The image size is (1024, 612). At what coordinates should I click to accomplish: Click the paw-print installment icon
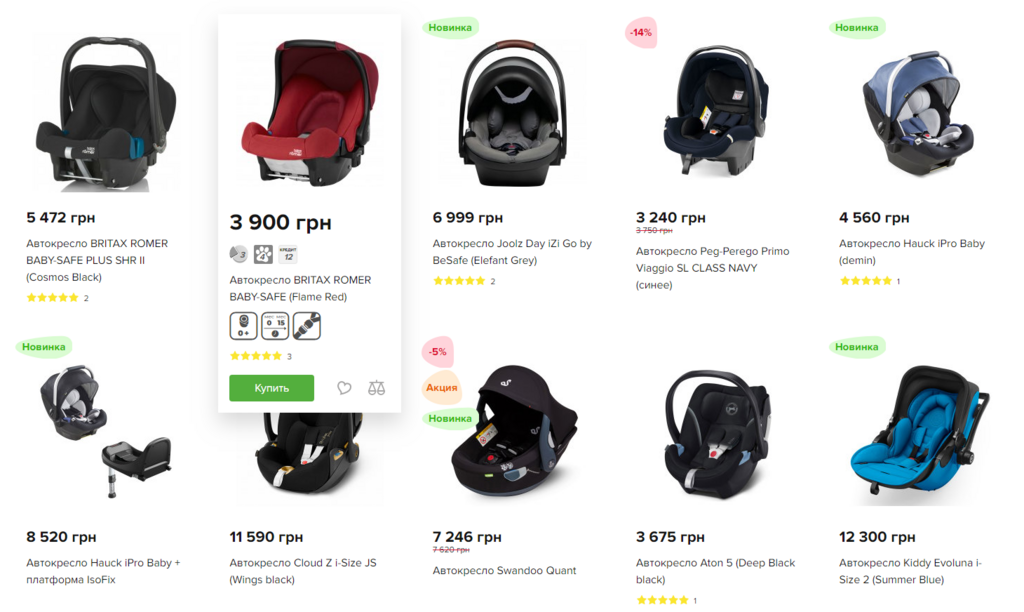[x=263, y=254]
